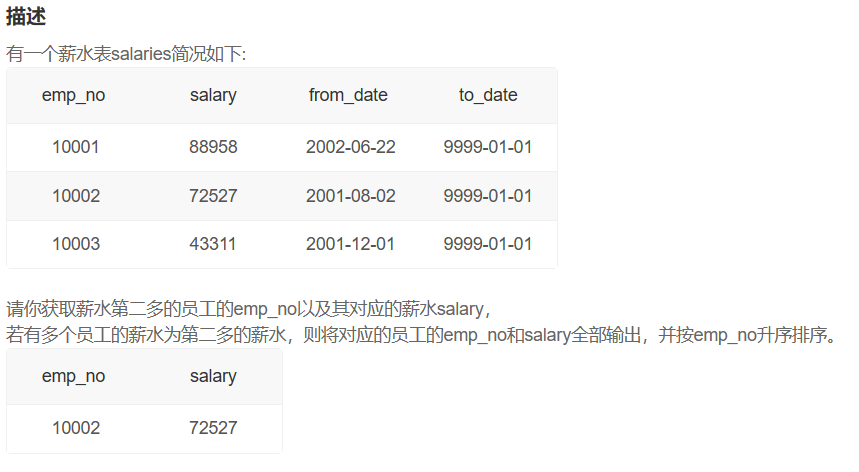Viewport: 859px width, 472px height.
Task: Select 72527 in the result table
Action: pyautogui.click(x=213, y=428)
